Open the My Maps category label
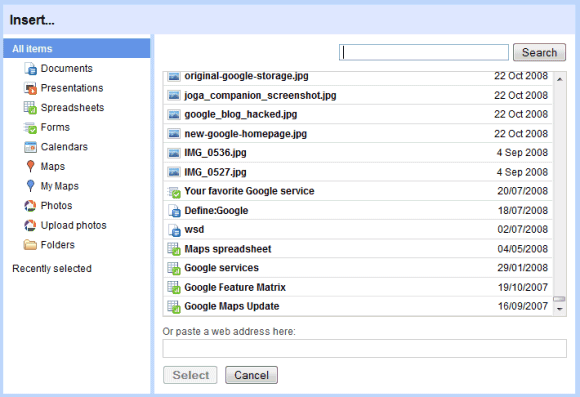Viewport: 580px width, 397px height. click(60, 186)
